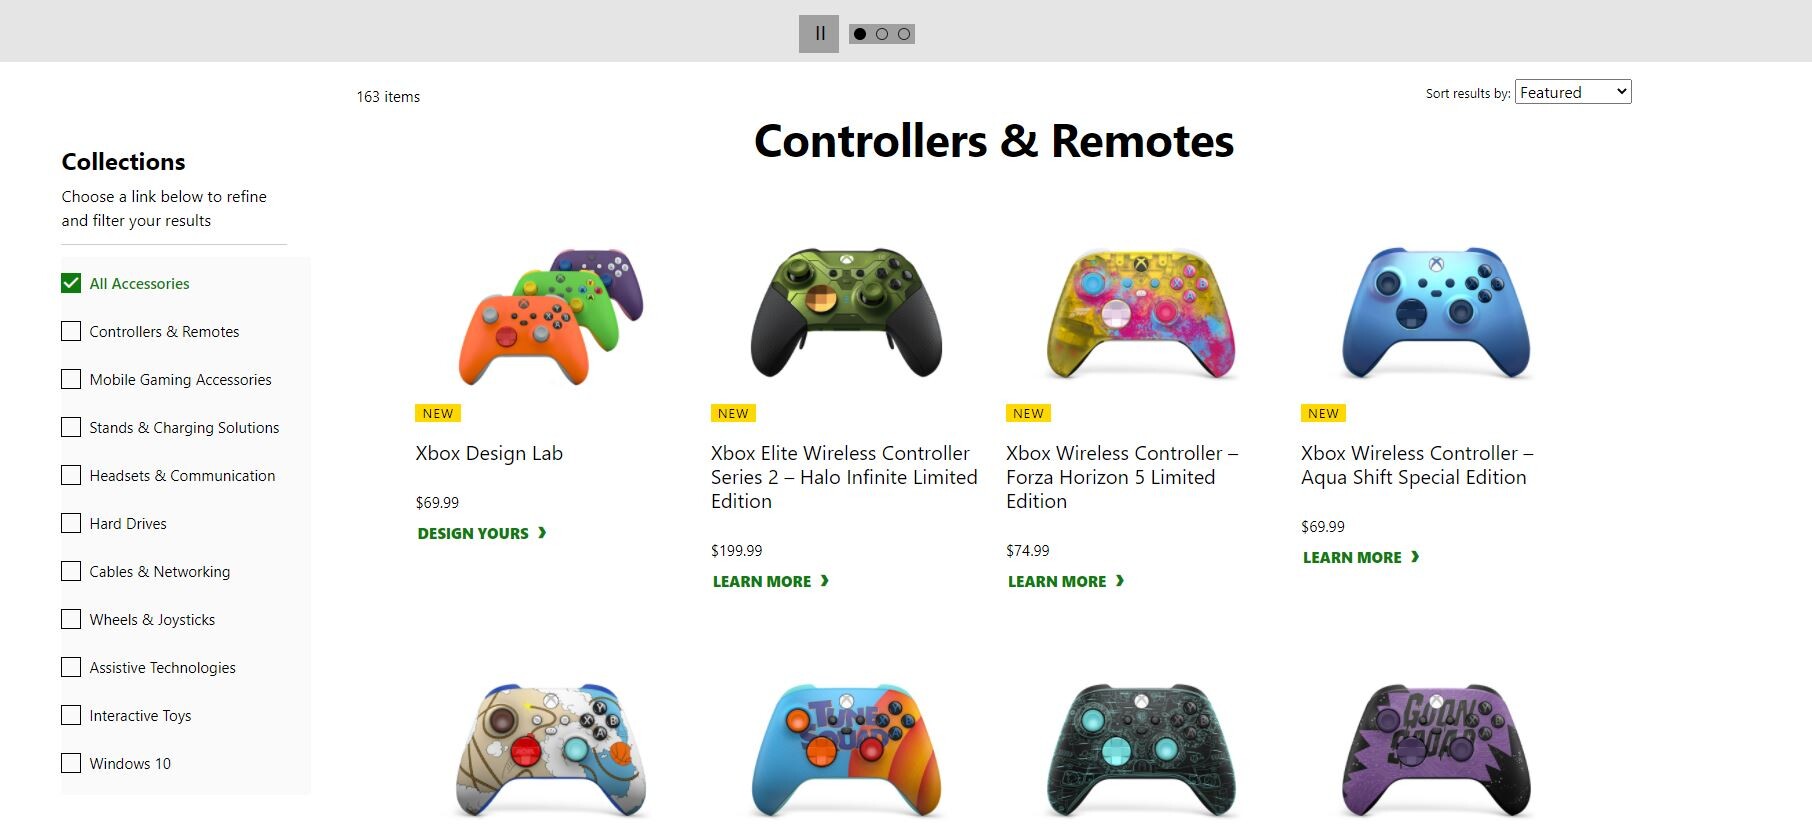Select the third carousel slide dot

coord(904,34)
